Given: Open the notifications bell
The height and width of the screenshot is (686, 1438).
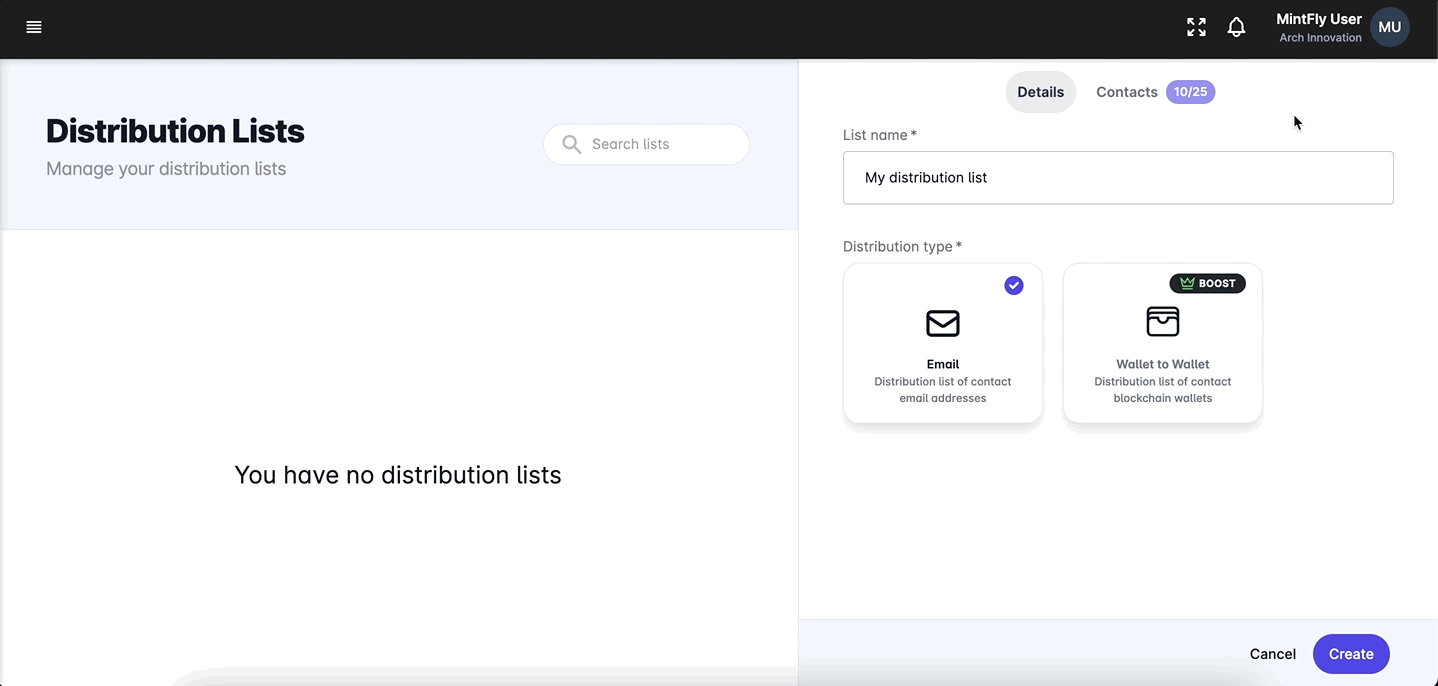Looking at the screenshot, I should pyautogui.click(x=1237, y=27).
